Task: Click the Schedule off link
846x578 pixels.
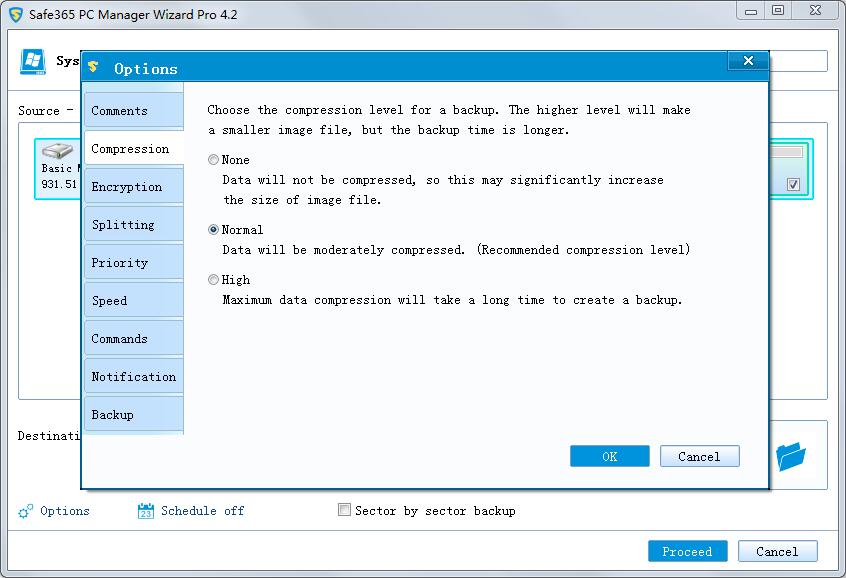Action: tap(202, 511)
